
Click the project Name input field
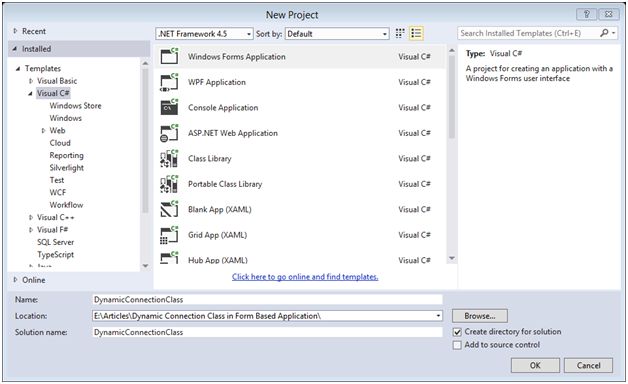coord(267,300)
